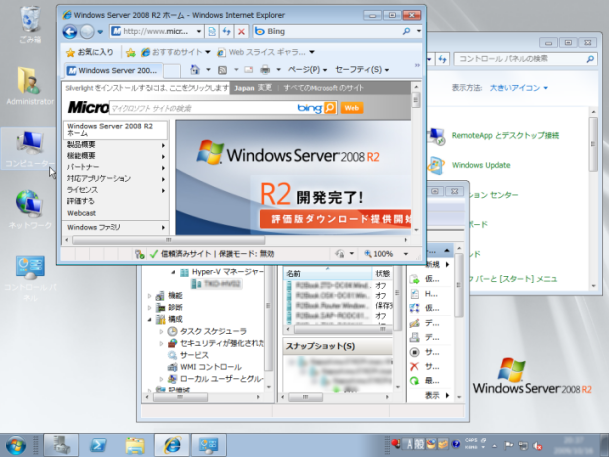Open the ごみ箱 recycle bin desktop icon
The image size is (609, 457).
click(30, 24)
